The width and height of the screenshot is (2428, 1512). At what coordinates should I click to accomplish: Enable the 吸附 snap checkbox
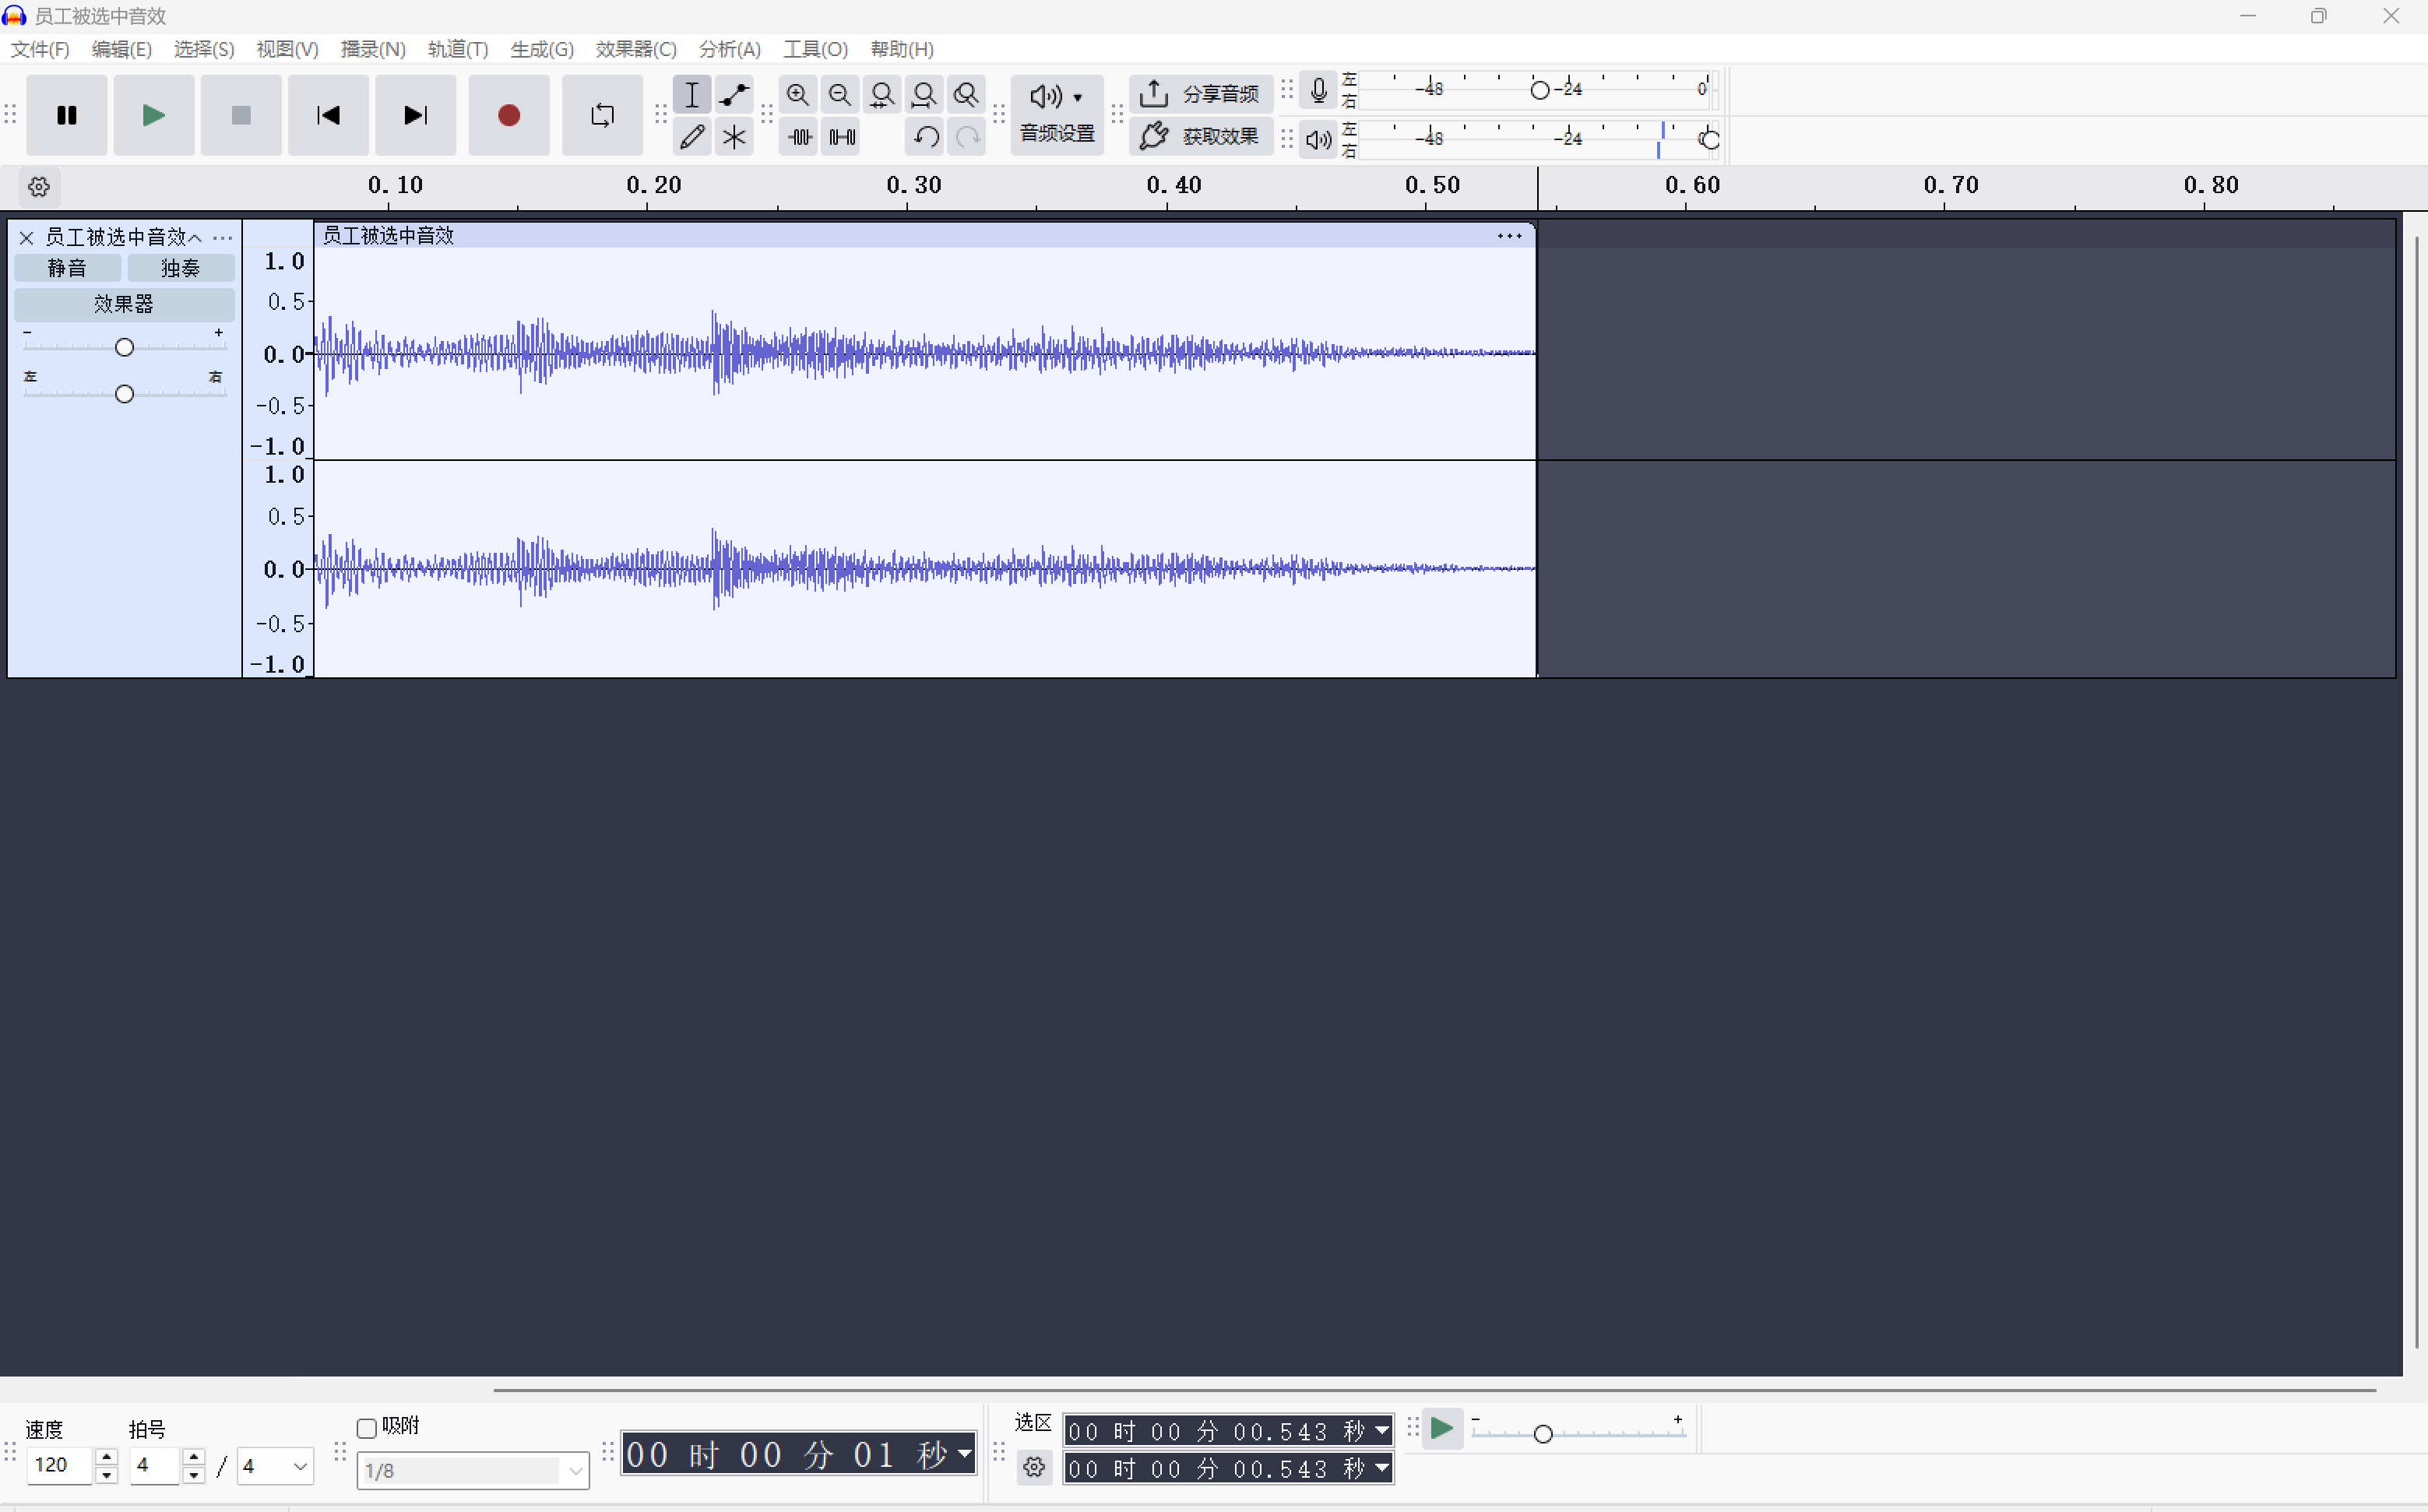(367, 1428)
